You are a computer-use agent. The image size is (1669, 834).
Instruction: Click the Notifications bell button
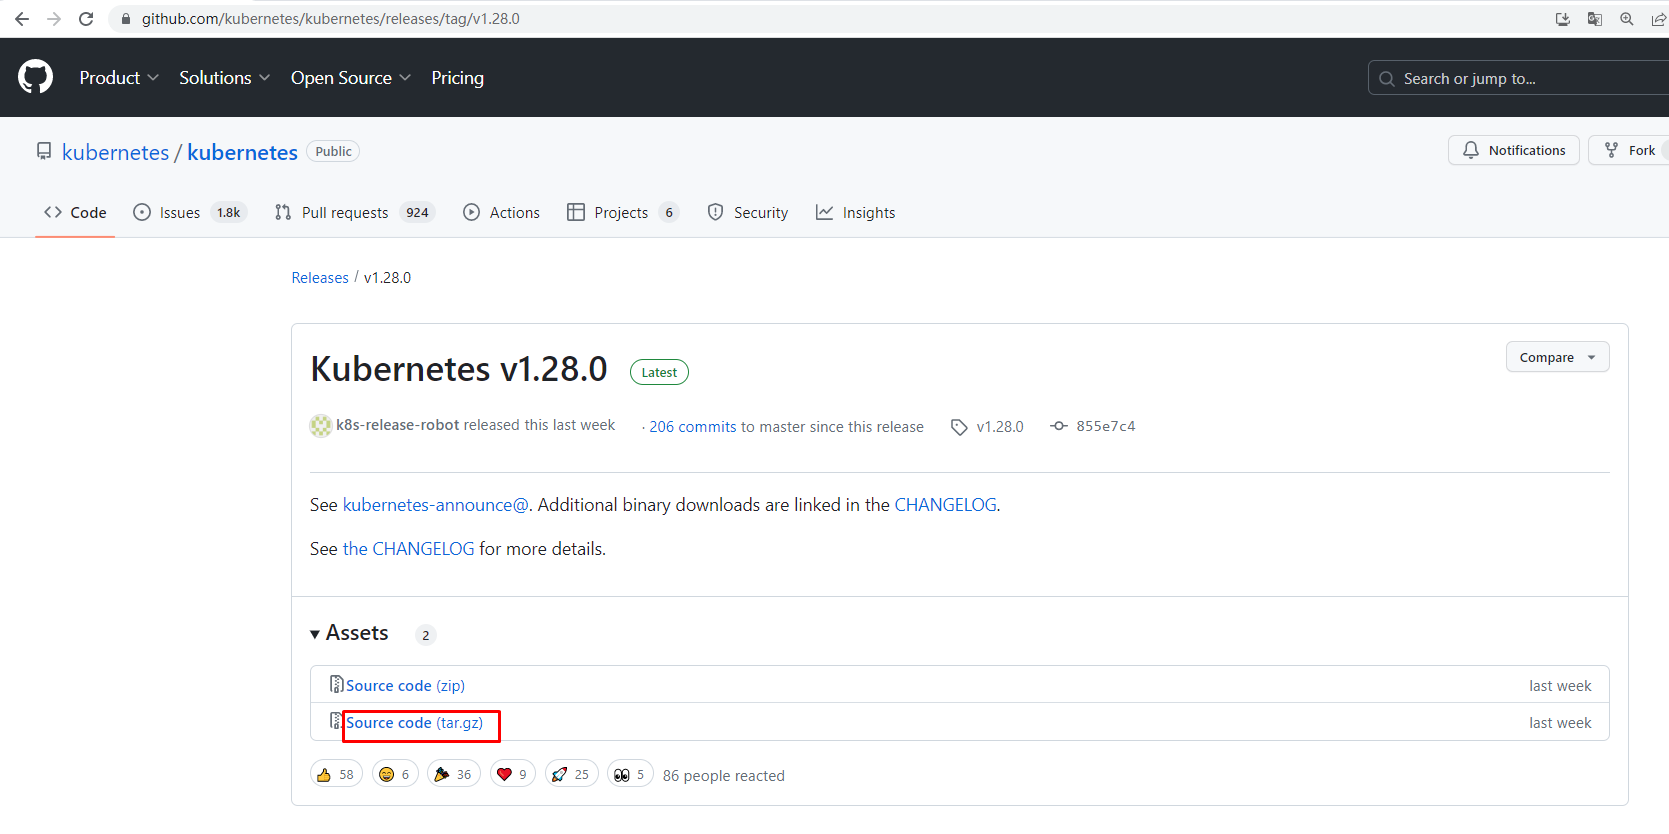1513,150
